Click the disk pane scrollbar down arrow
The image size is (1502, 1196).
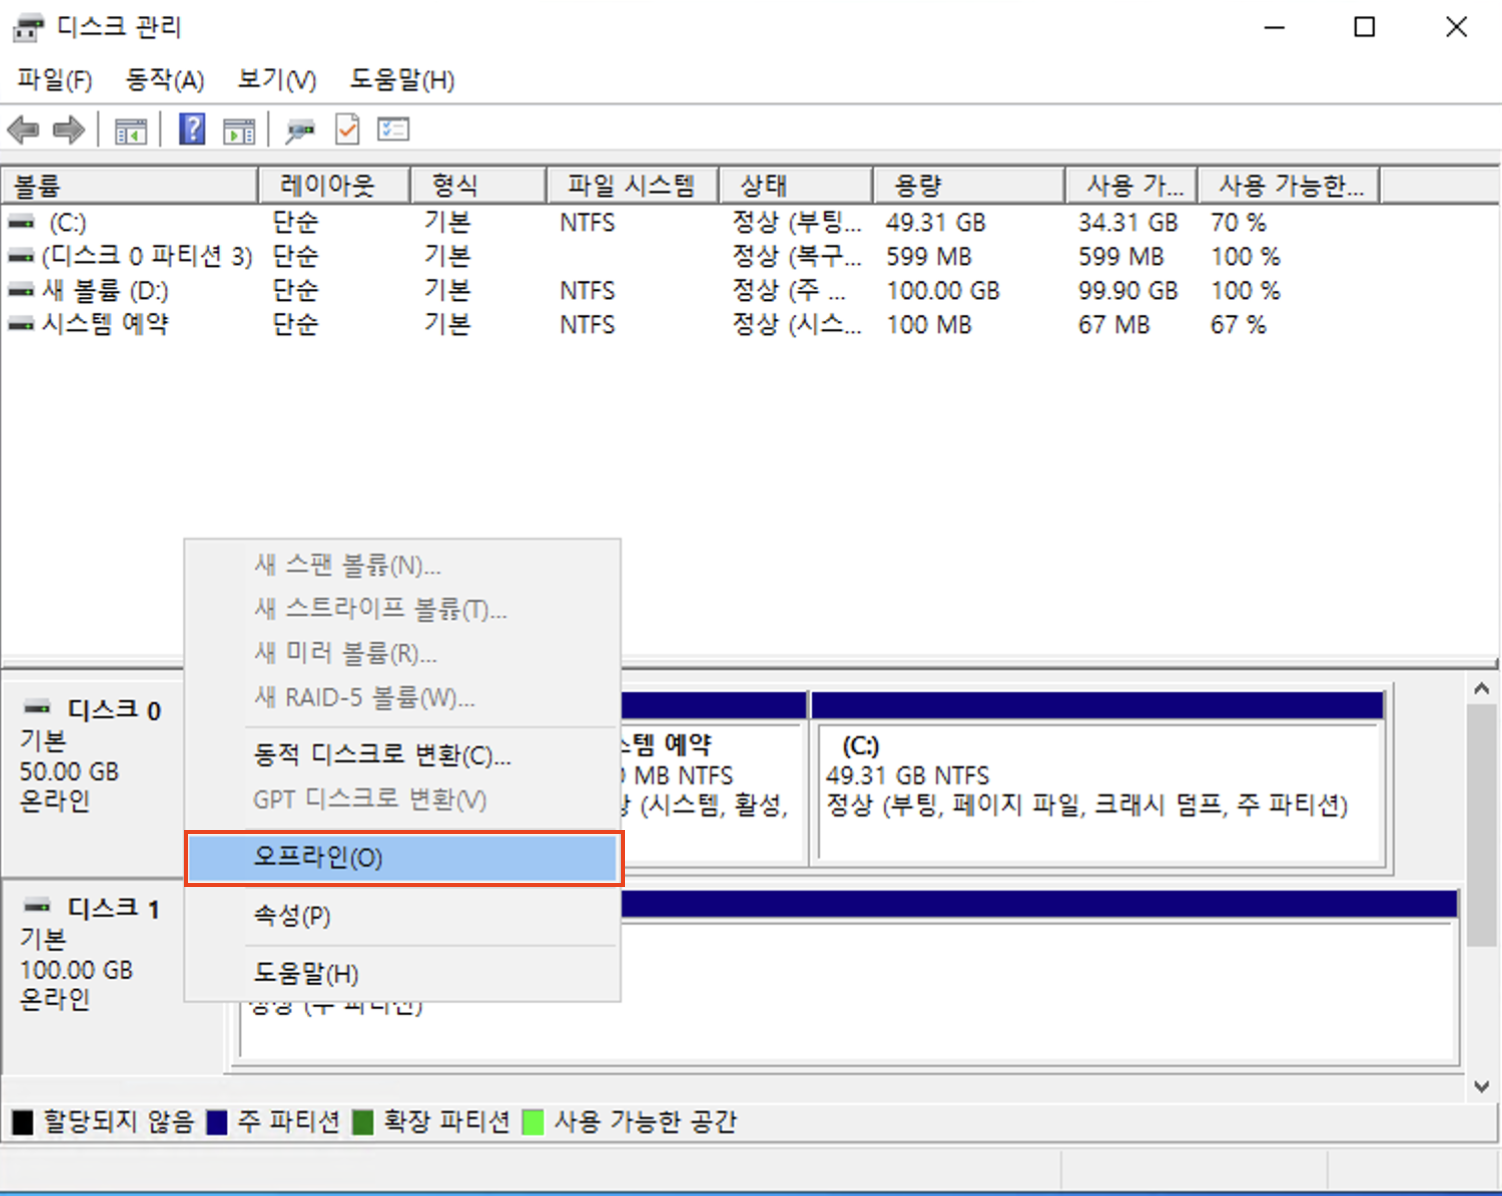pyautogui.click(x=1482, y=1086)
